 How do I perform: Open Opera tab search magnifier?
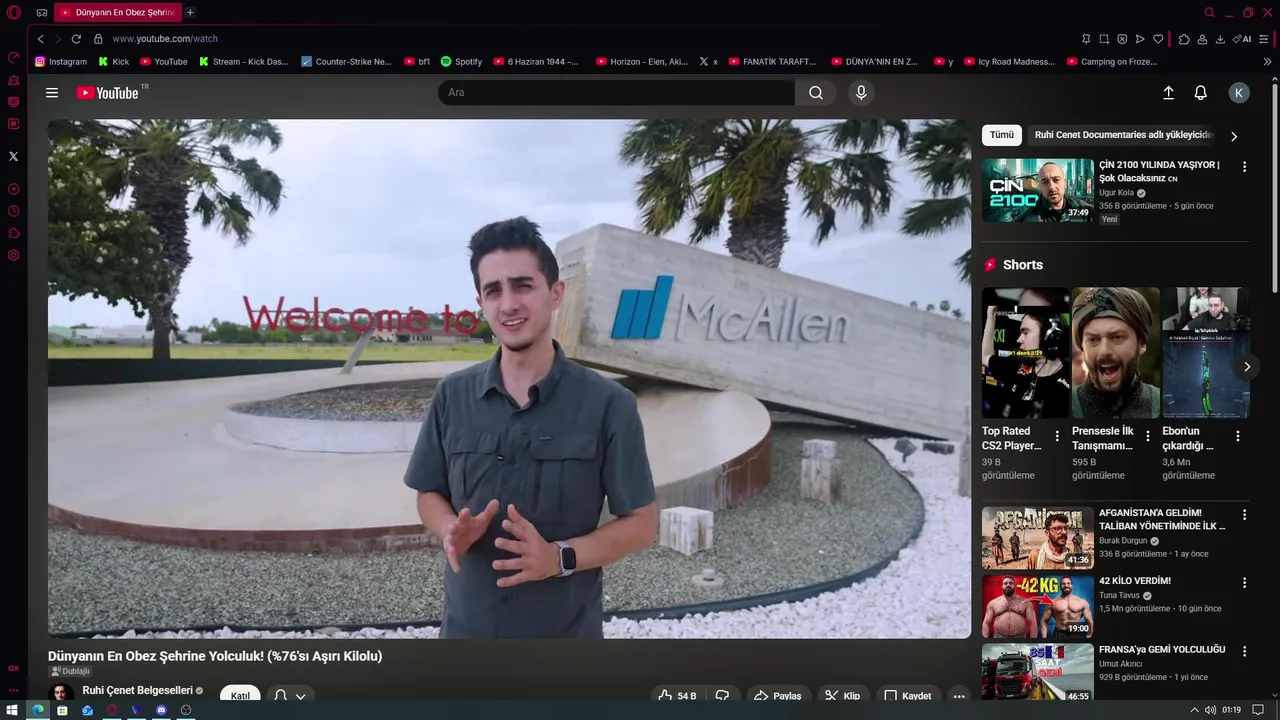1209,13
